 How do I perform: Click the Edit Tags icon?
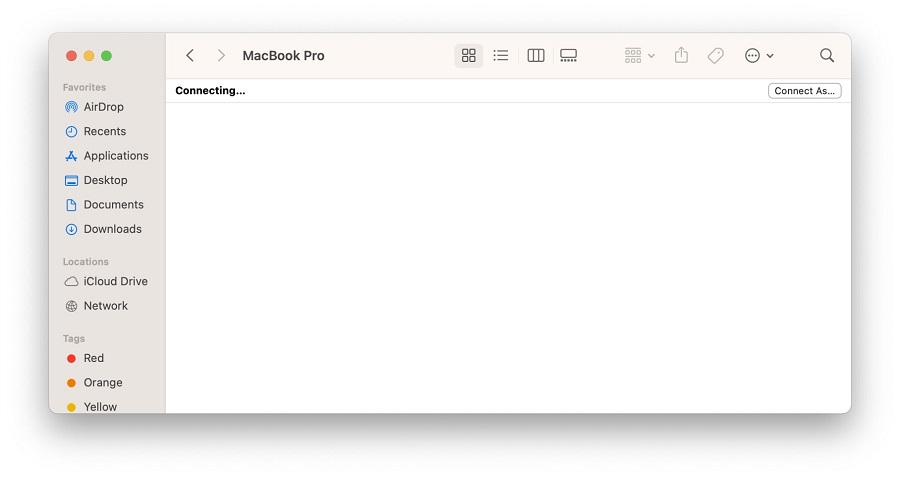pos(716,56)
